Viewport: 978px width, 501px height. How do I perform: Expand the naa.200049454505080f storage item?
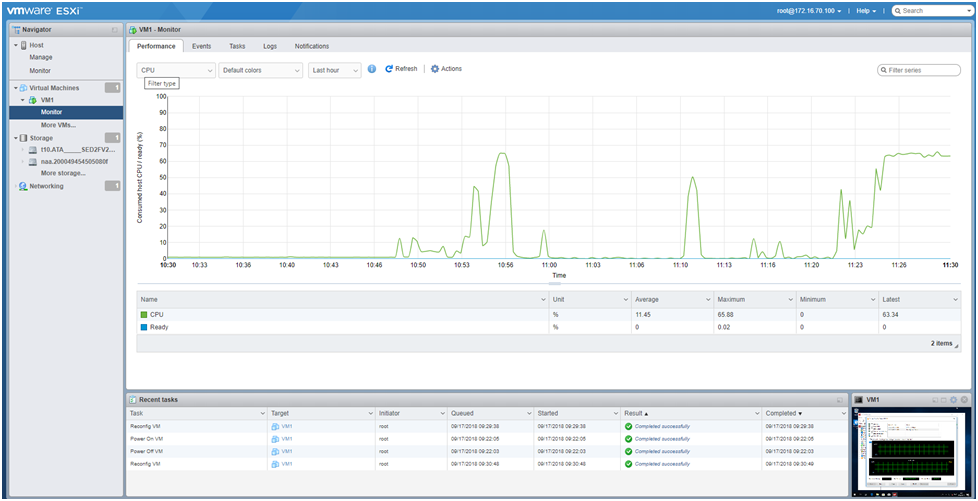pos(23,162)
